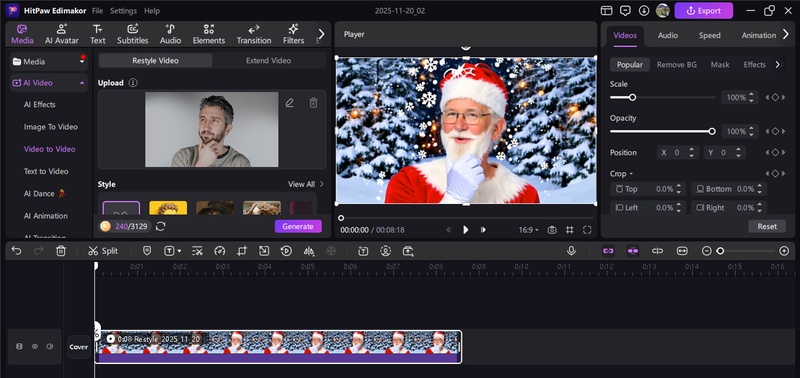The height and width of the screenshot is (378, 800).
Task: Open the Settings menu
Action: (123, 11)
